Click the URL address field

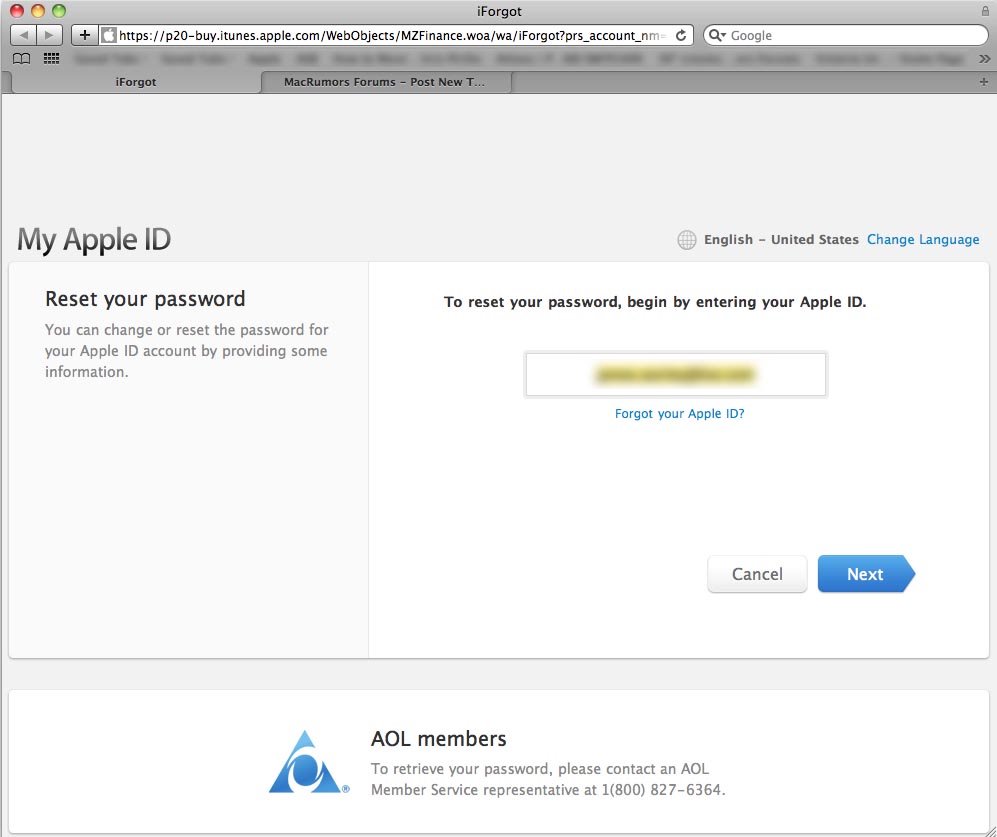(x=394, y=35)
